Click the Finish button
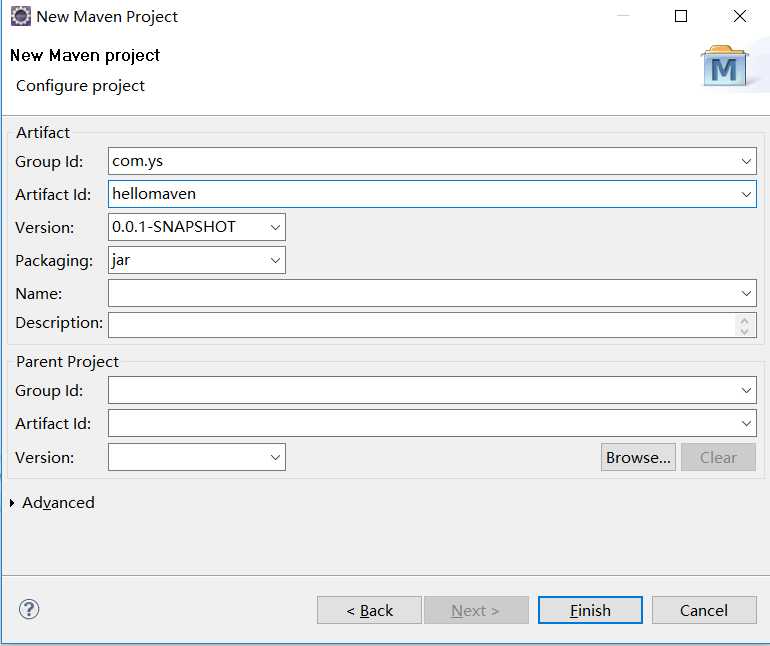This screenshot has width=770, height=646. (x=590, y=610)
